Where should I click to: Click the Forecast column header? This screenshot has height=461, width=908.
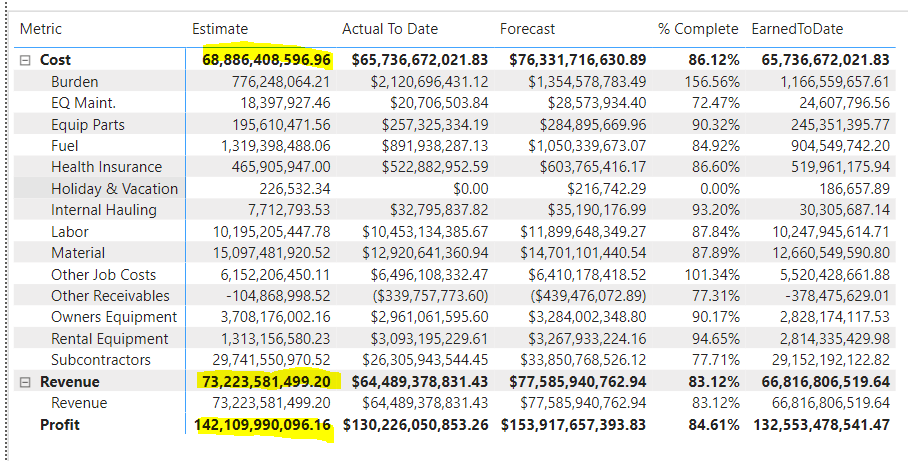(528, 29)
